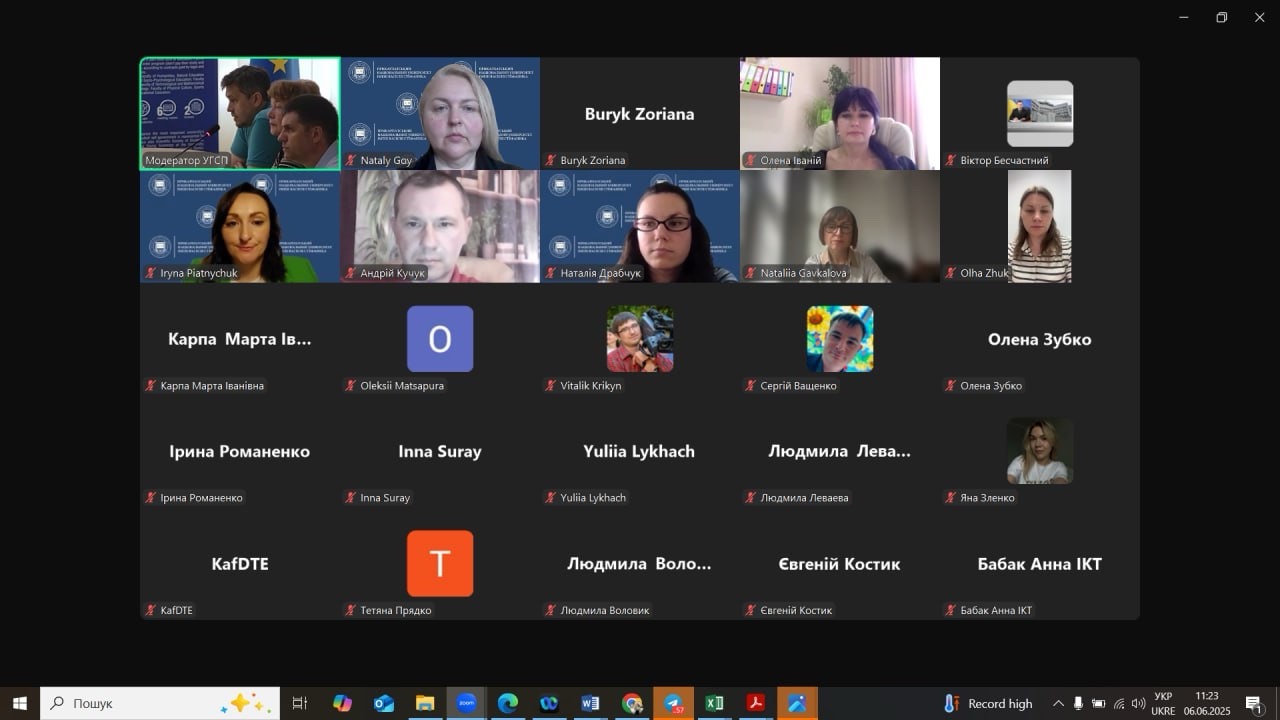
Task: Click the Zoom icon in the taskbar
Action: coord(466,703)
